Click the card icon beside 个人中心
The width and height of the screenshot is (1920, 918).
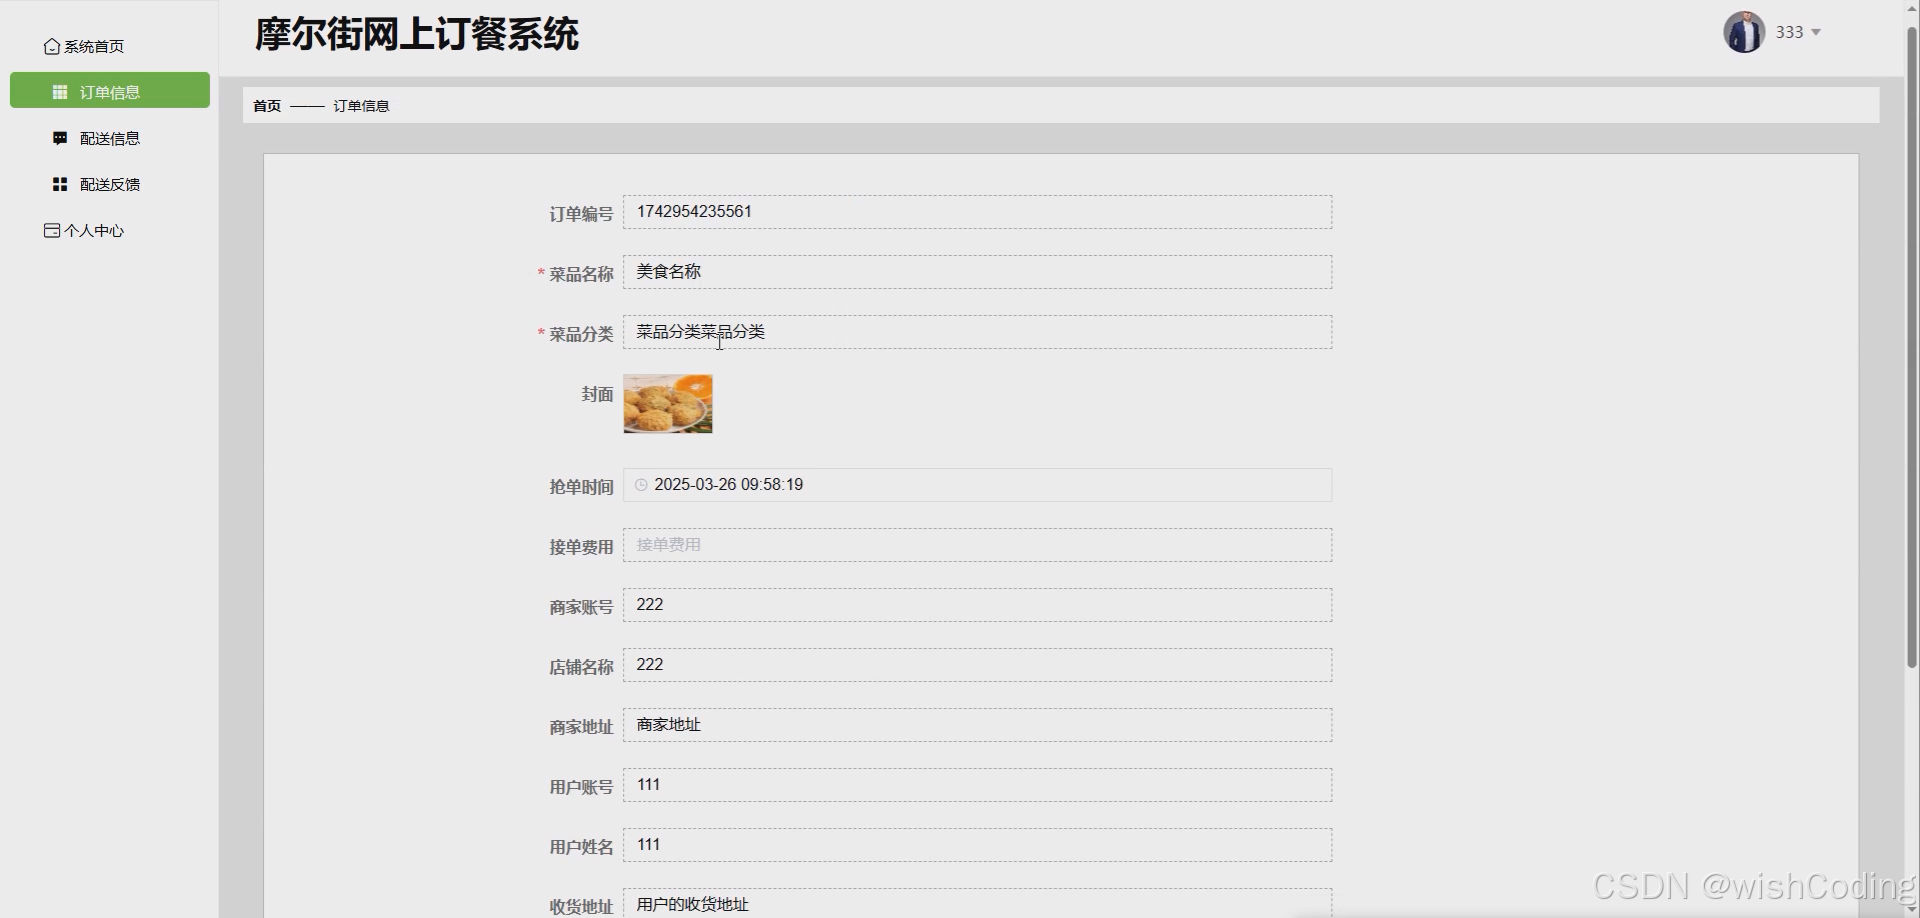(x=51, y=230)
